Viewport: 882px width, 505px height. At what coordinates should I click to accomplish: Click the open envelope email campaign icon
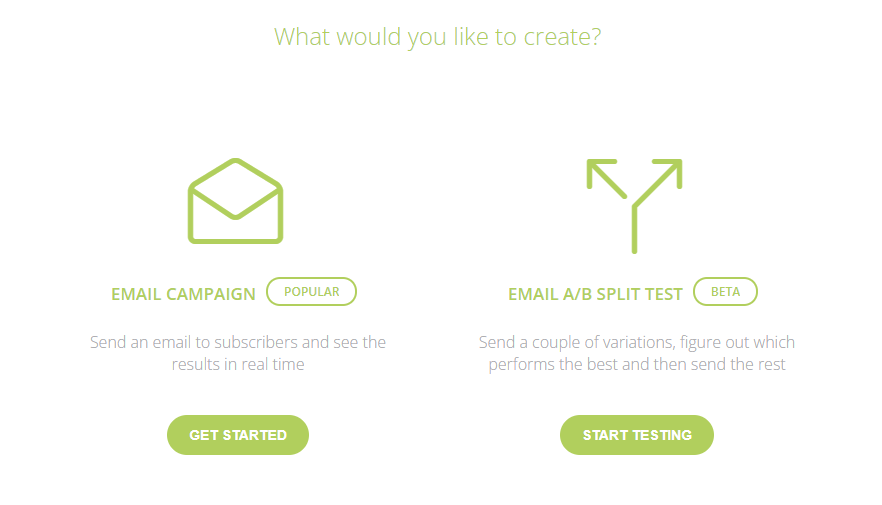point(235,201)
